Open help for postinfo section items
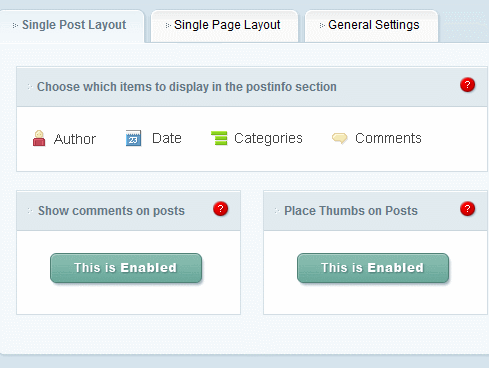489x368 pixels. 467,85
